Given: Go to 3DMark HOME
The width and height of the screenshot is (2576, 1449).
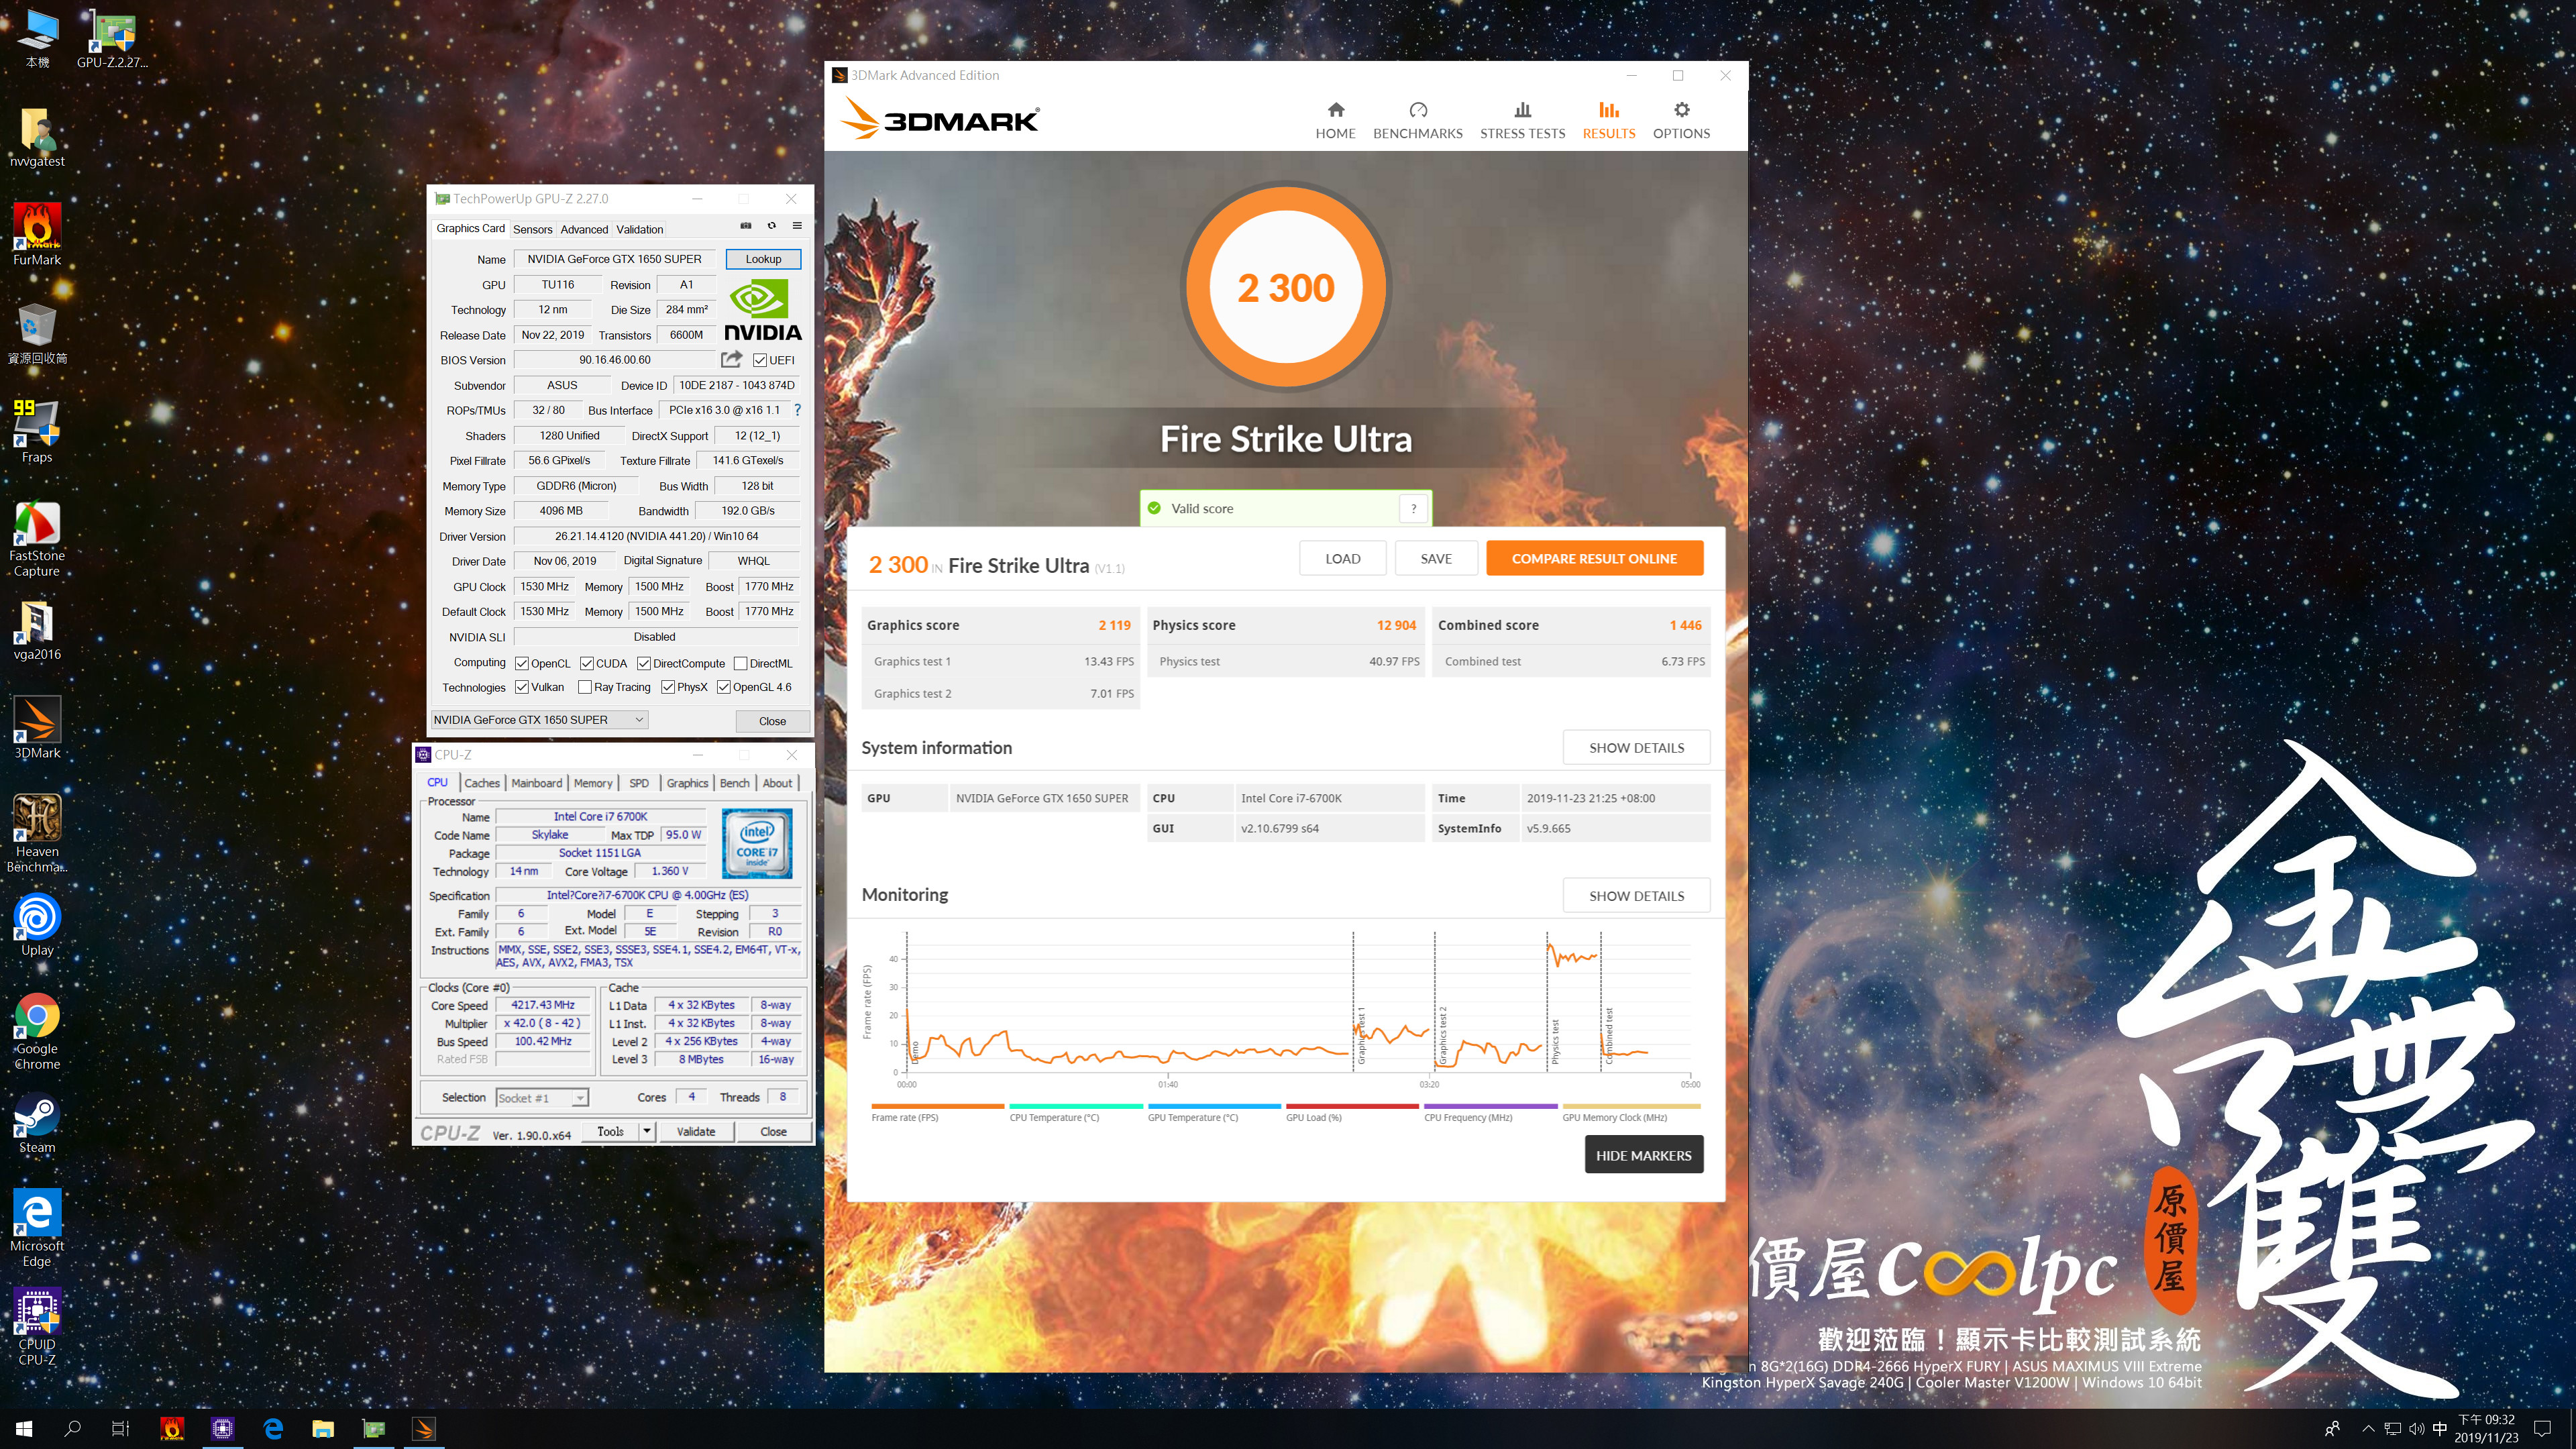Looking at the screenshot, I should coord(1335,120).
